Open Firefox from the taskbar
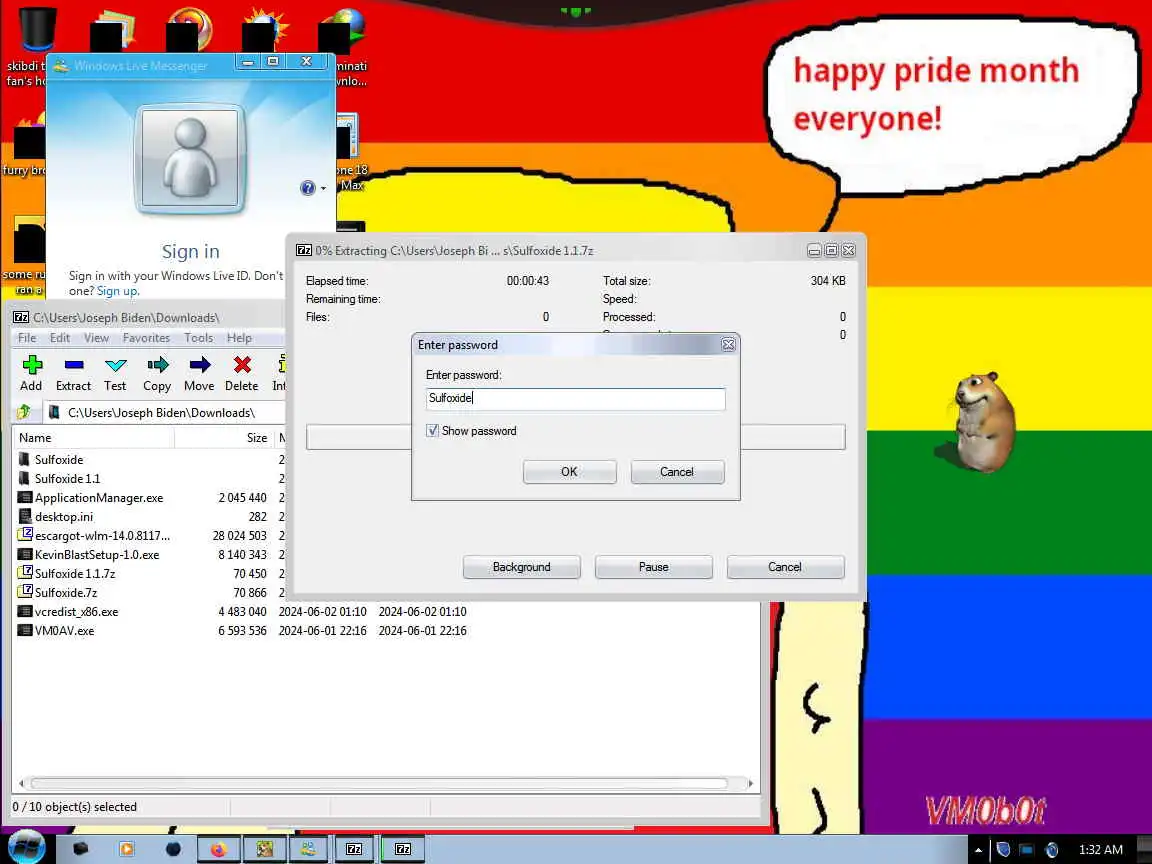 coord(218,849)
